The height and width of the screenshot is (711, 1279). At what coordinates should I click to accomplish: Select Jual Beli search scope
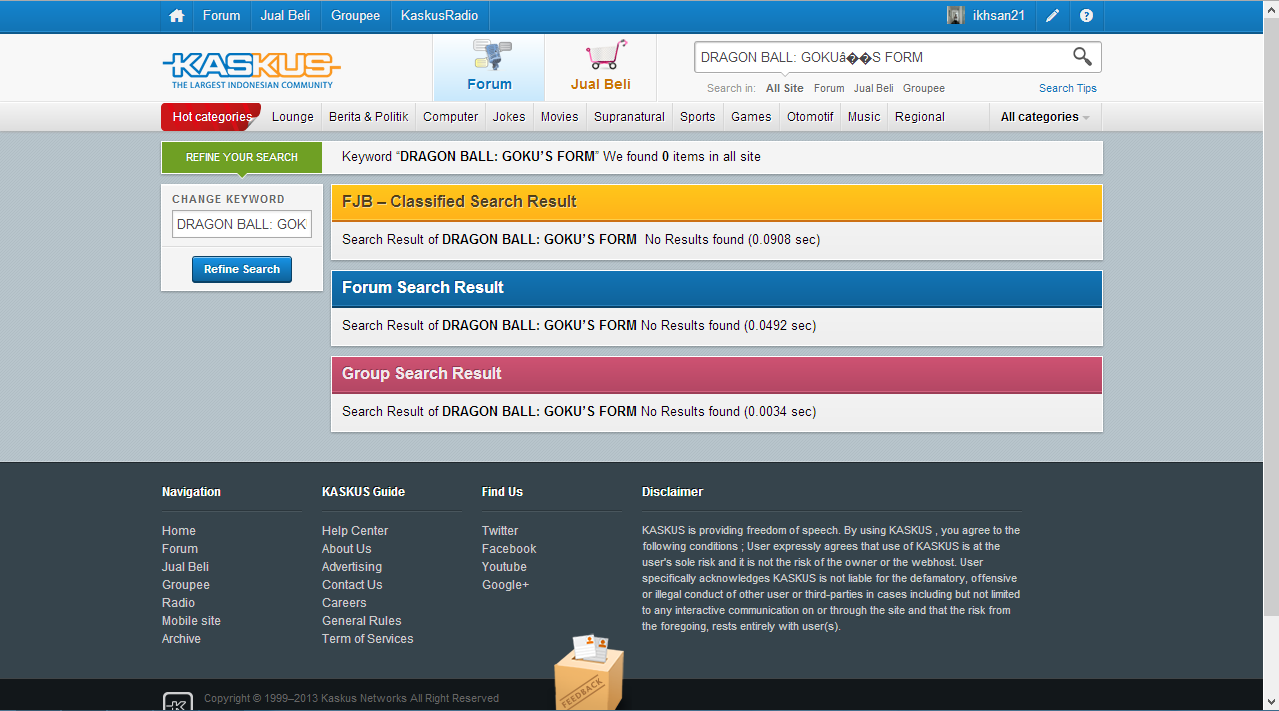[874, 88]
